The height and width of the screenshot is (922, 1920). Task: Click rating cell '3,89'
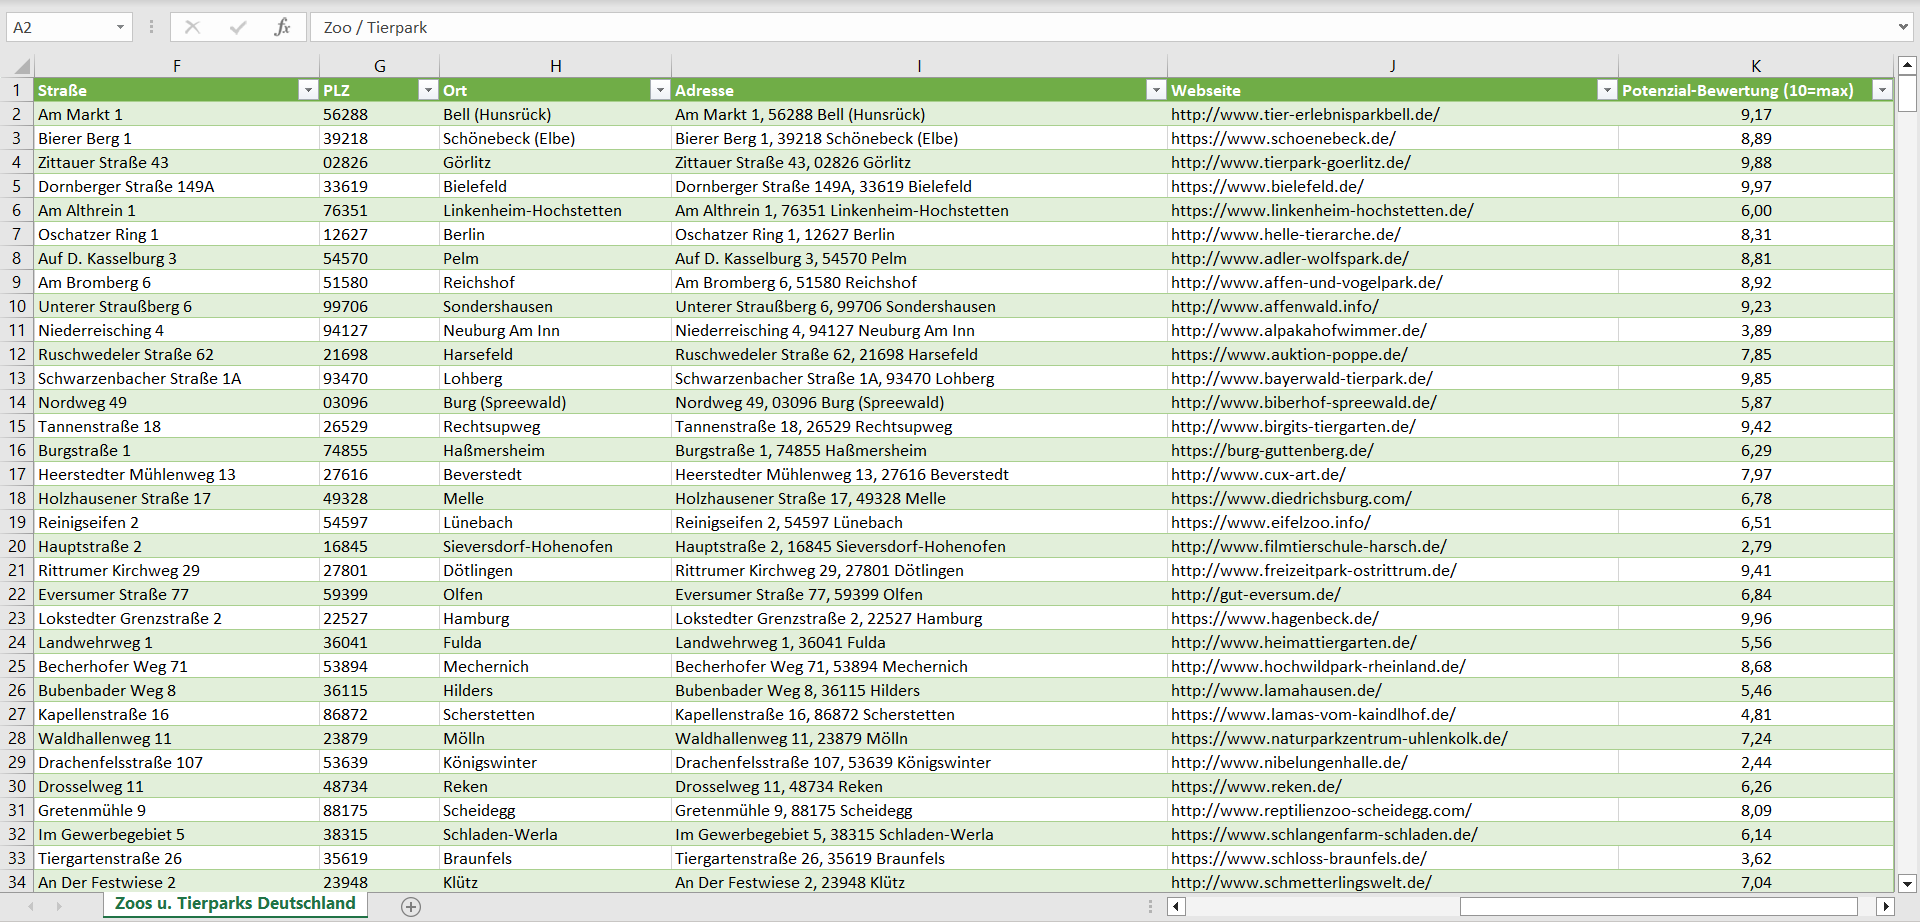click(x=1756, y=330)
